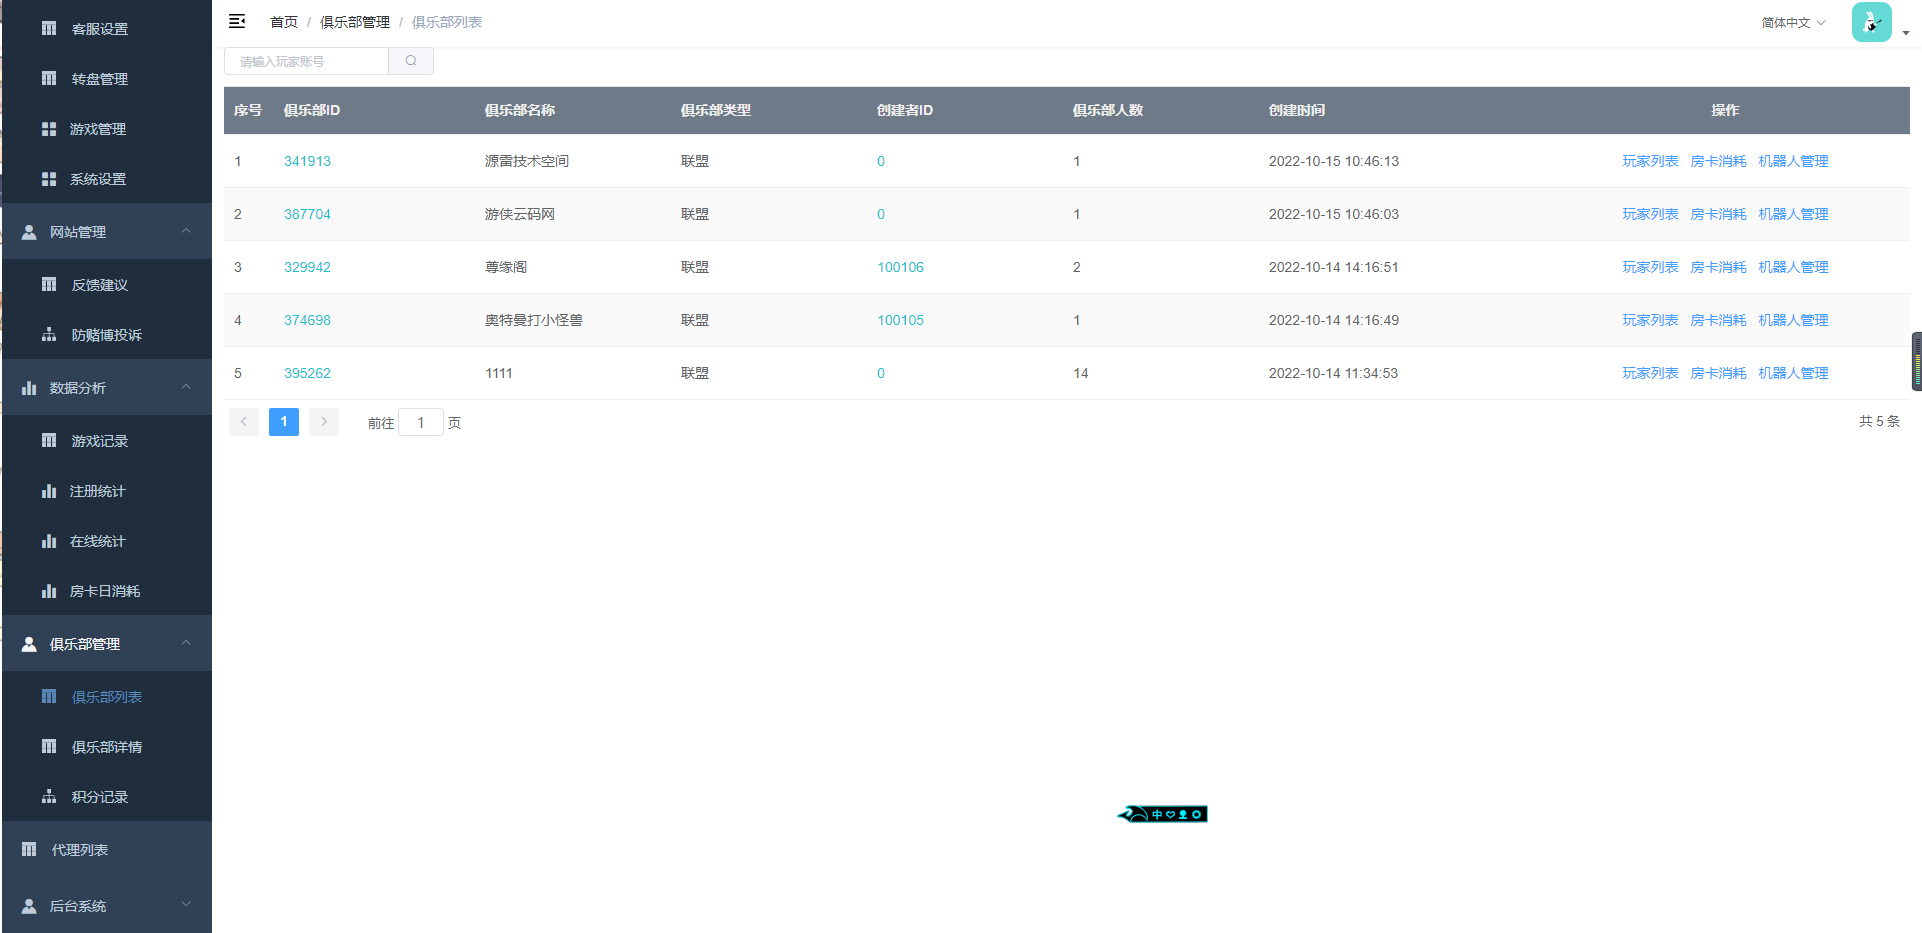Viewport: 1922px width, 933px height.
Task: Open 玩家列表 for club 源雷技术空间
Action: click(x=1649, y=161)
